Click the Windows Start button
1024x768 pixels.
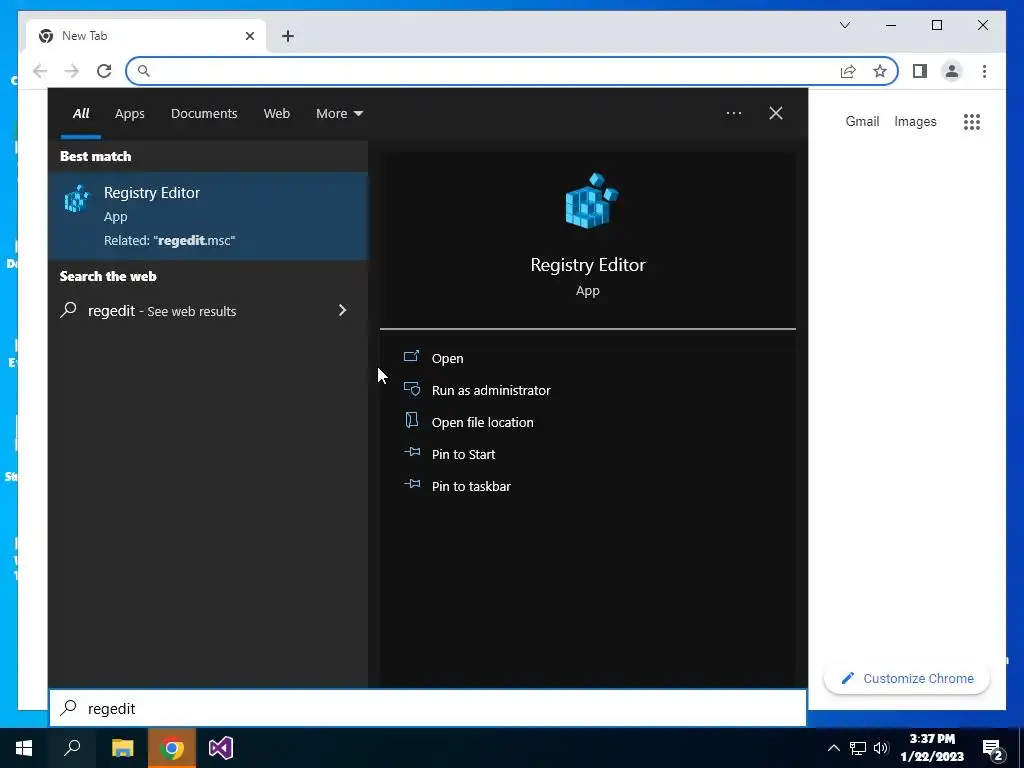pos(24,748)
